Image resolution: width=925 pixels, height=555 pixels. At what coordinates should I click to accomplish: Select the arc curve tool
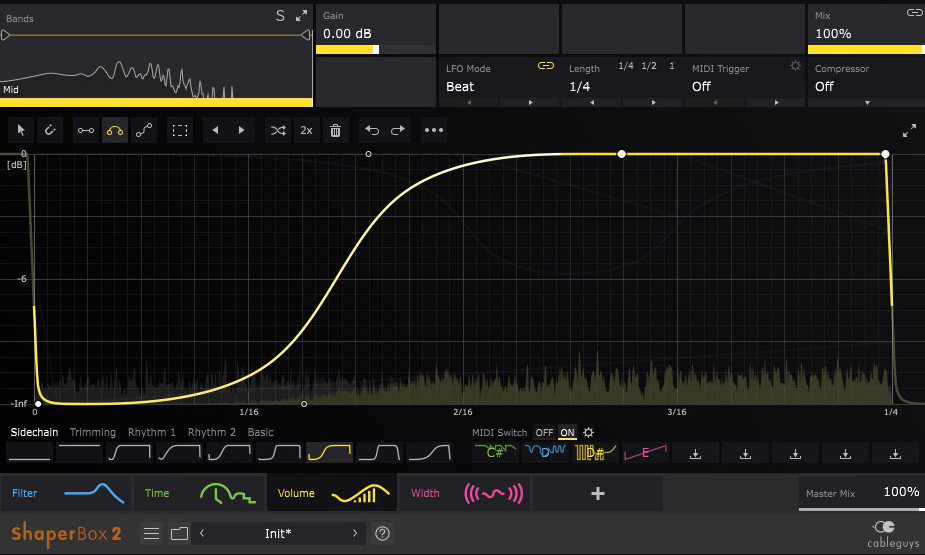pyautogui.click(x=114, y=130)
